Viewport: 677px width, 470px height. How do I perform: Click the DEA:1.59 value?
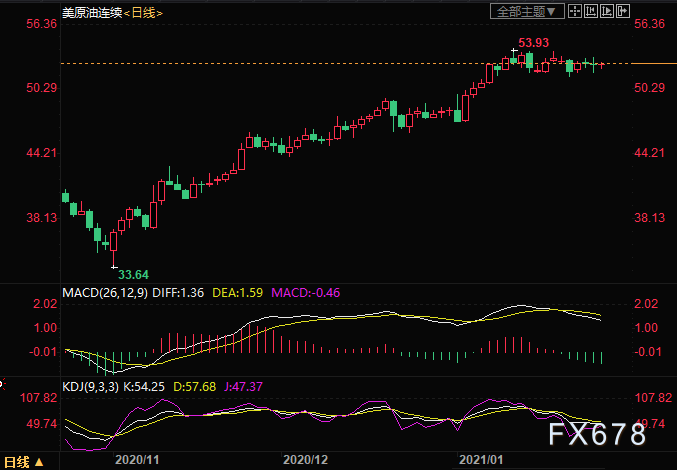(x=237, y=293)
